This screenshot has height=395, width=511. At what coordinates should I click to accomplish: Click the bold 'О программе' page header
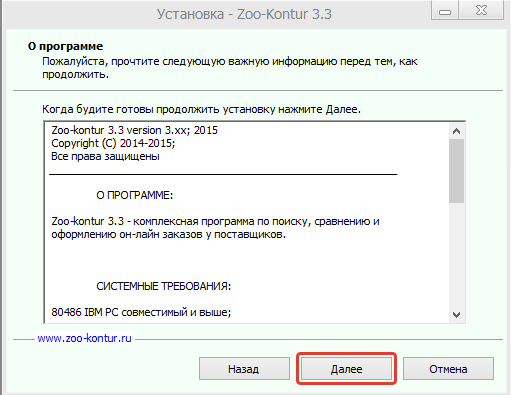point(65,46)
